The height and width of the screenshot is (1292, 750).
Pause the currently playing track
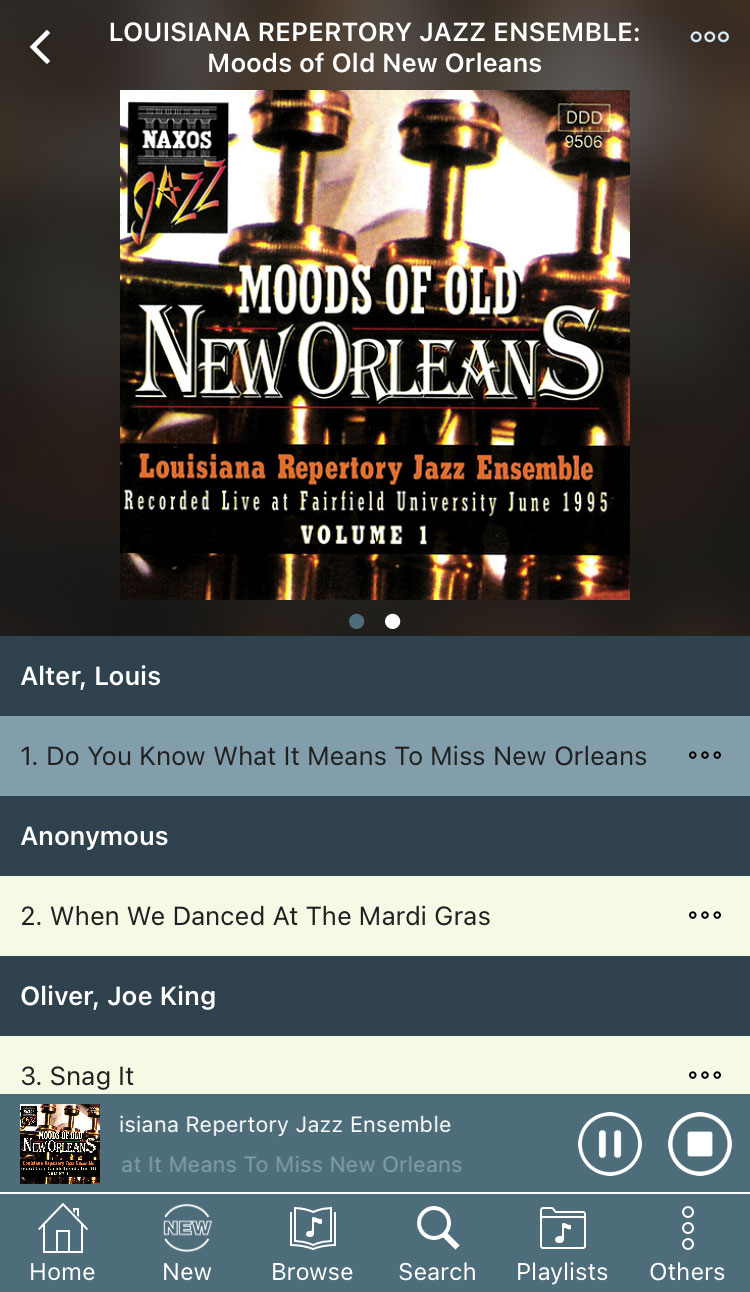pyautogui.click(x=610, y=1143)
